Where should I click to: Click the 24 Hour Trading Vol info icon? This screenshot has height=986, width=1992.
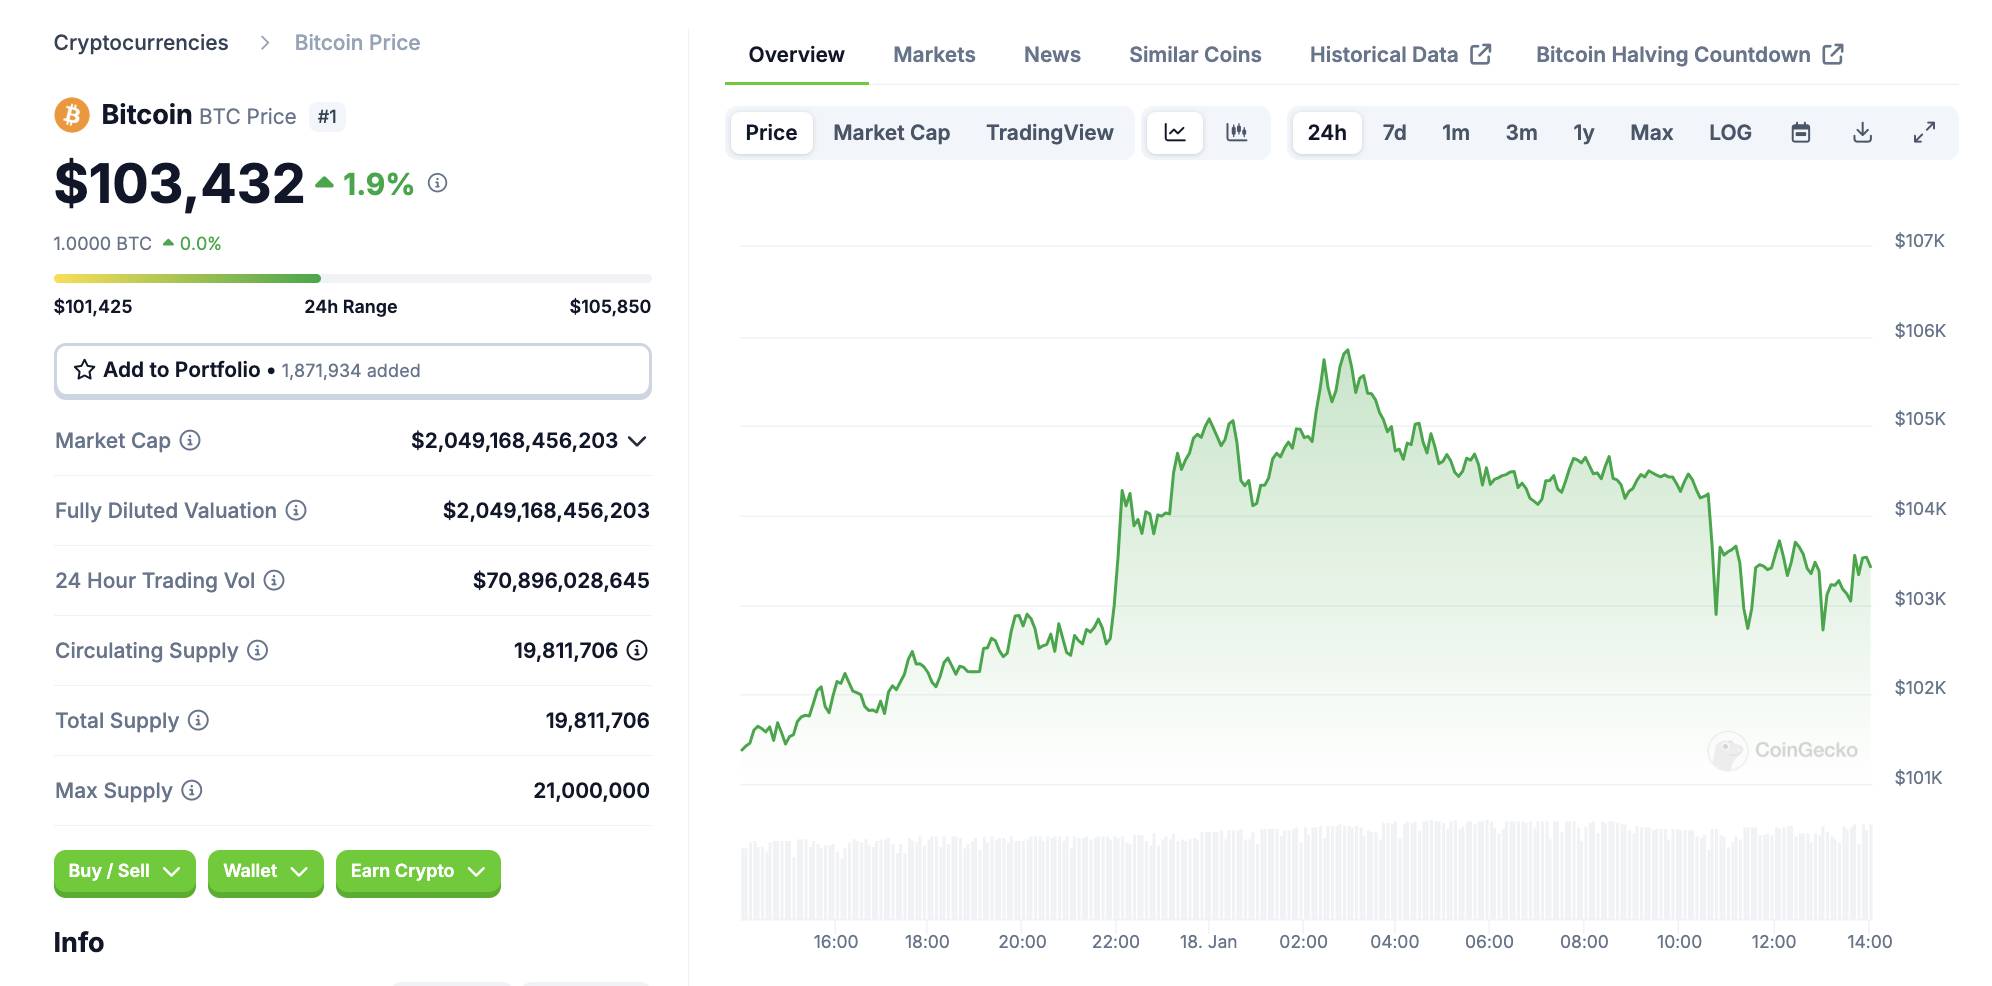274,580
